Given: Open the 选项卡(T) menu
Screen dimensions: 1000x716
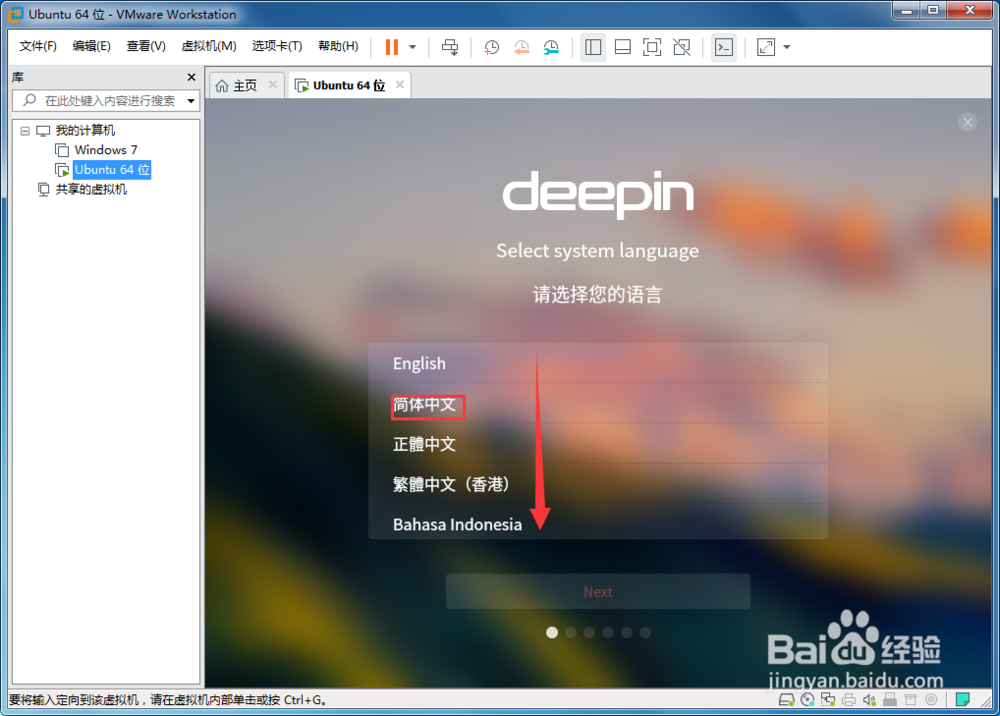Looking at the screenshot, I should click(277, 46).
